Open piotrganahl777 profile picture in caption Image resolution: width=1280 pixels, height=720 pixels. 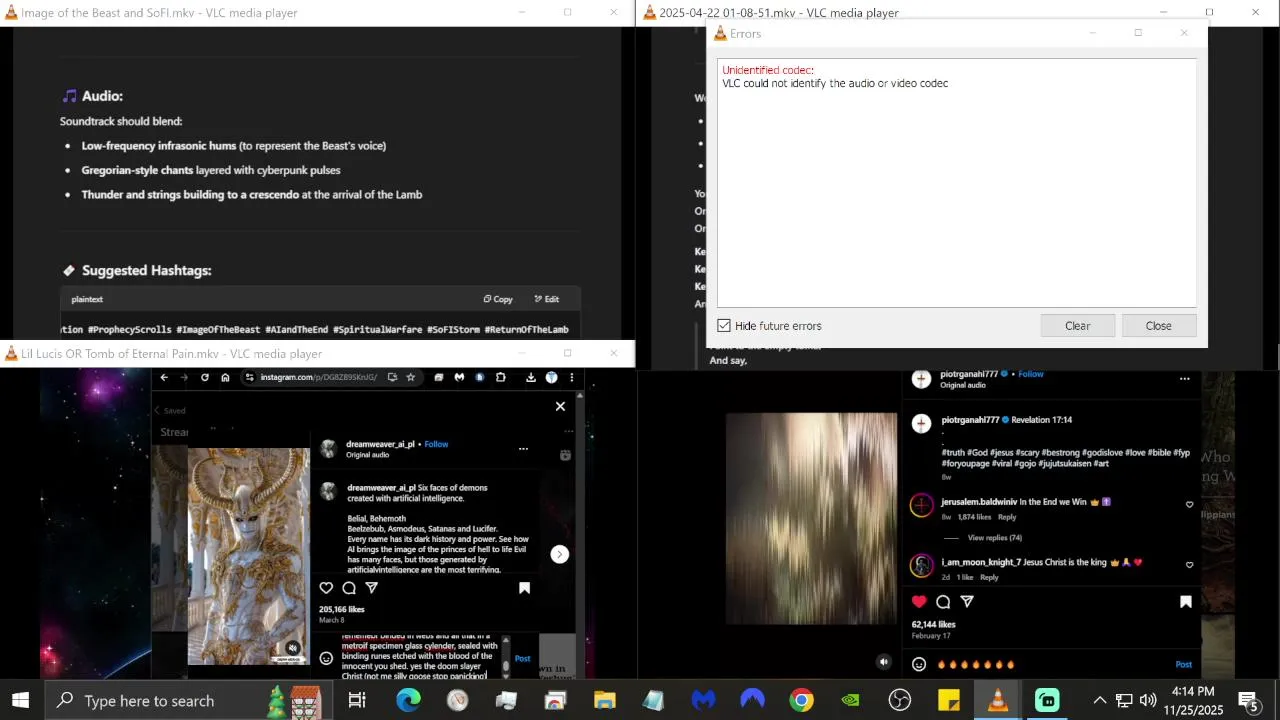(922, 424)
